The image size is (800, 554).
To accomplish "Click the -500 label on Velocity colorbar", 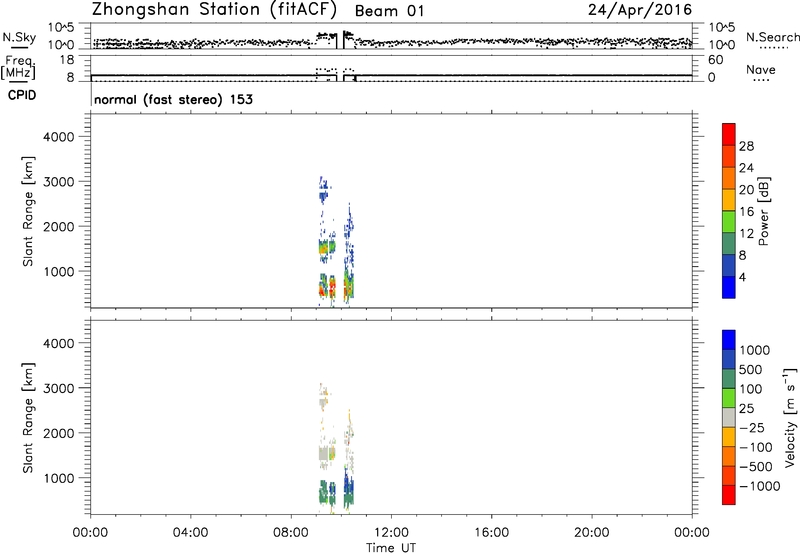I will pos(756,466).
